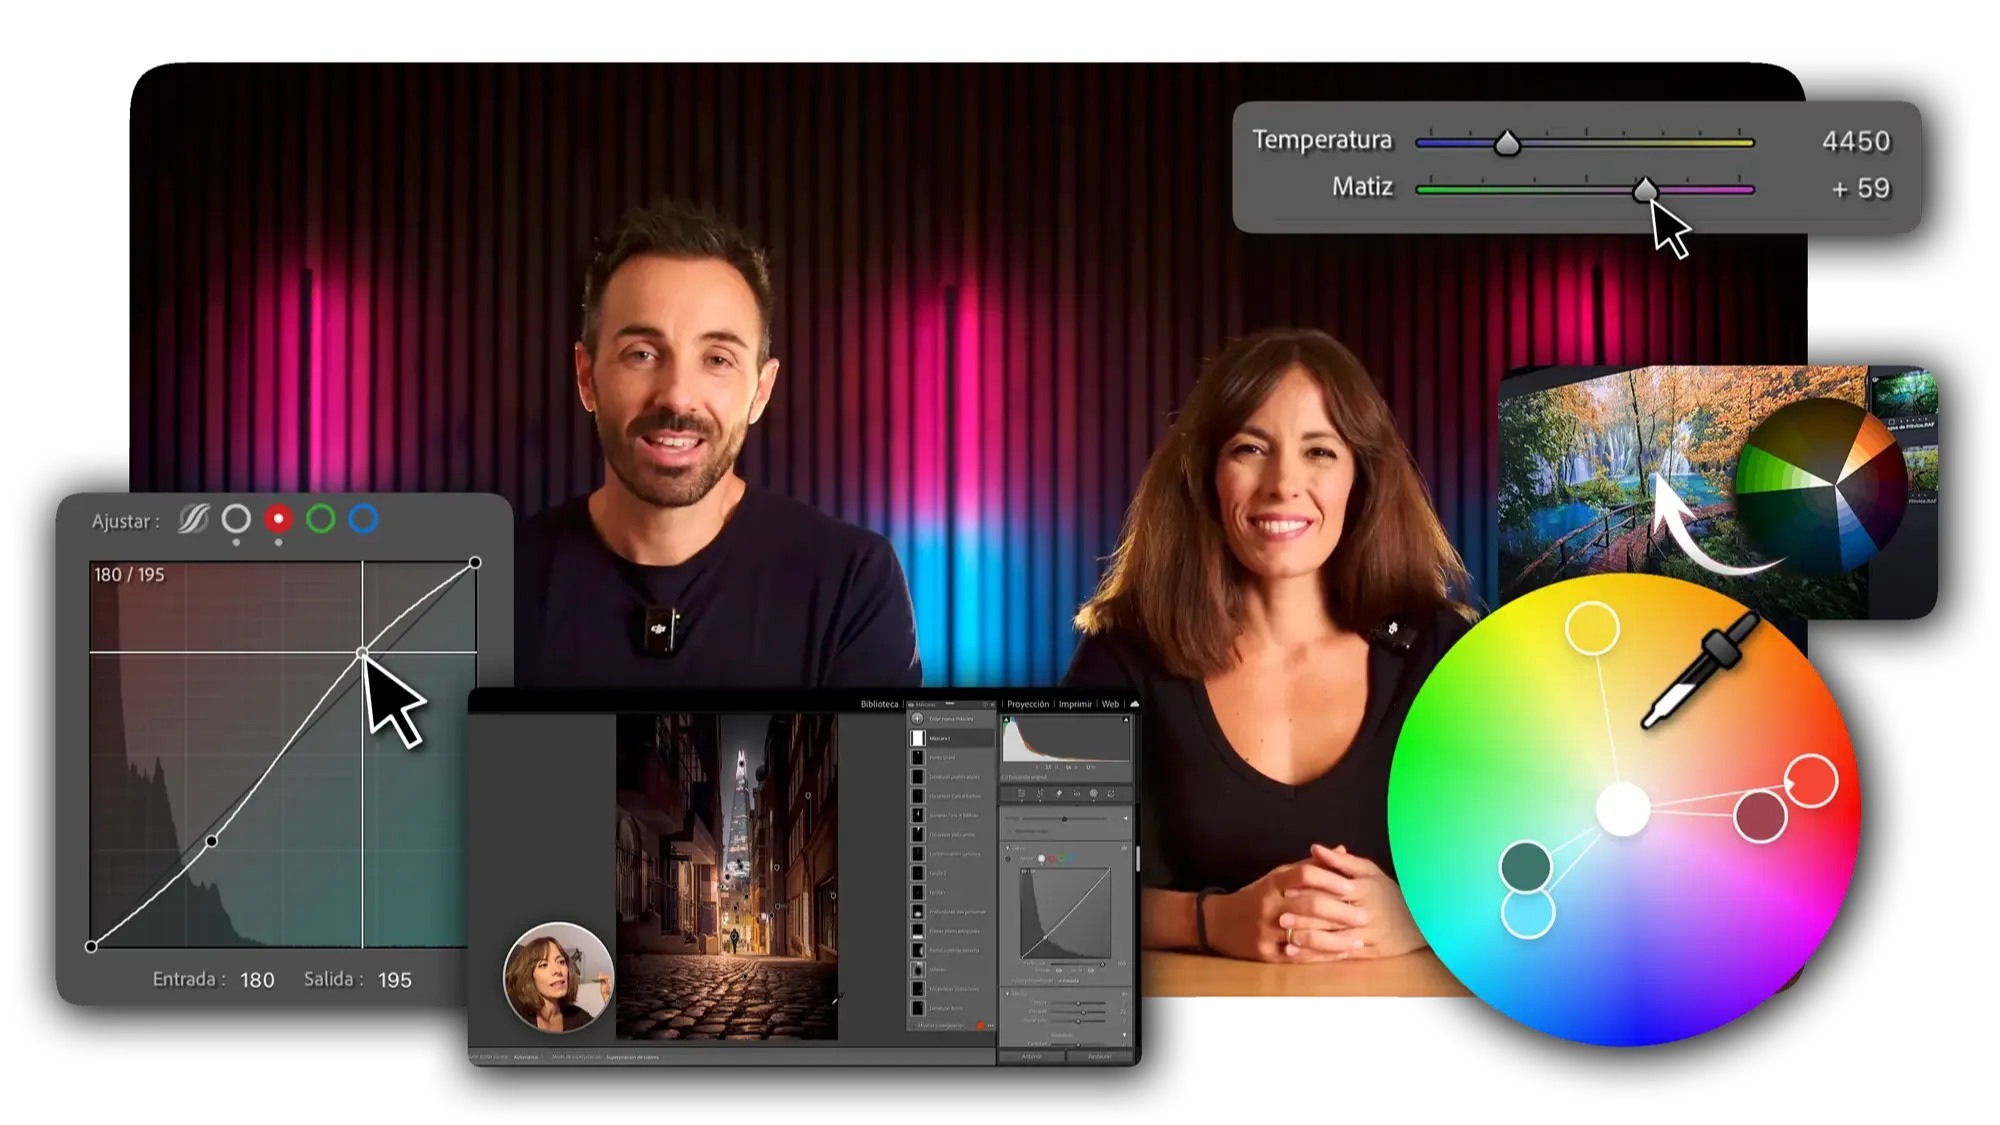Select the healing eraser tool in tool strip
Image resolution: width=2000 pixels, height=1125 pixels.
click(1059, 793)
